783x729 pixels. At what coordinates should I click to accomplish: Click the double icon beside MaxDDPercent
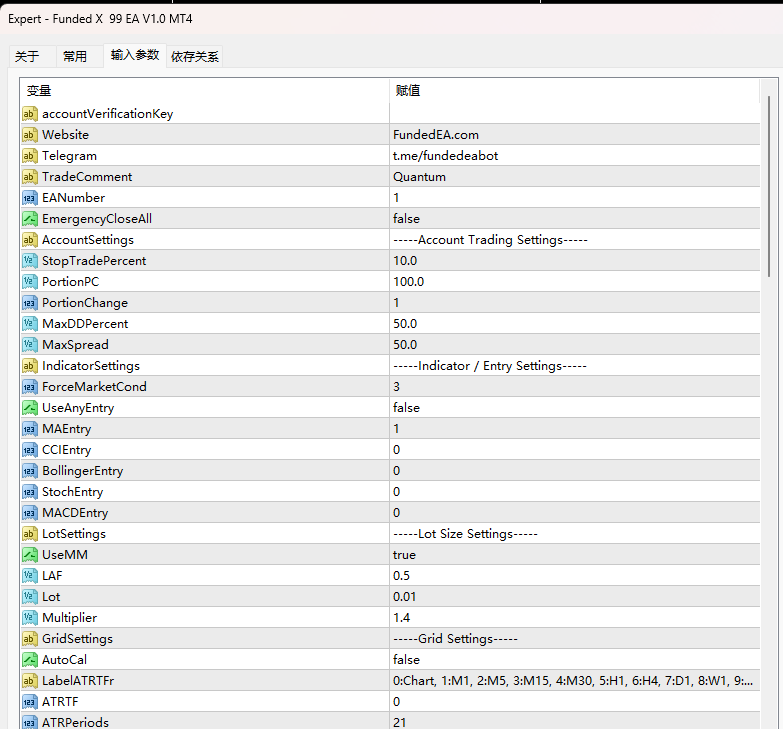29,324
